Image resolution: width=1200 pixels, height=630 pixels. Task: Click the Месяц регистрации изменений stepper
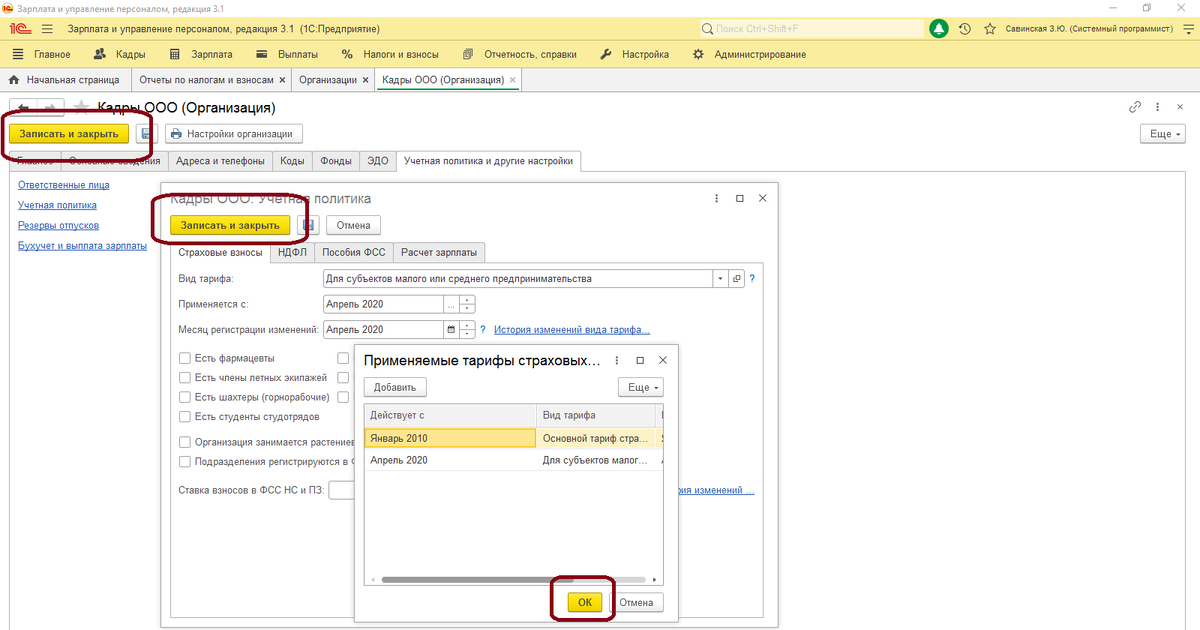(466, 329)
